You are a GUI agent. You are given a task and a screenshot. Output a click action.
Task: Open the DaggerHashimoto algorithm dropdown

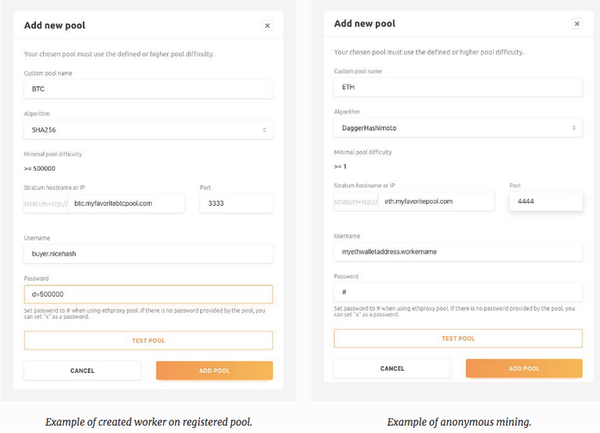click(458, 128)
